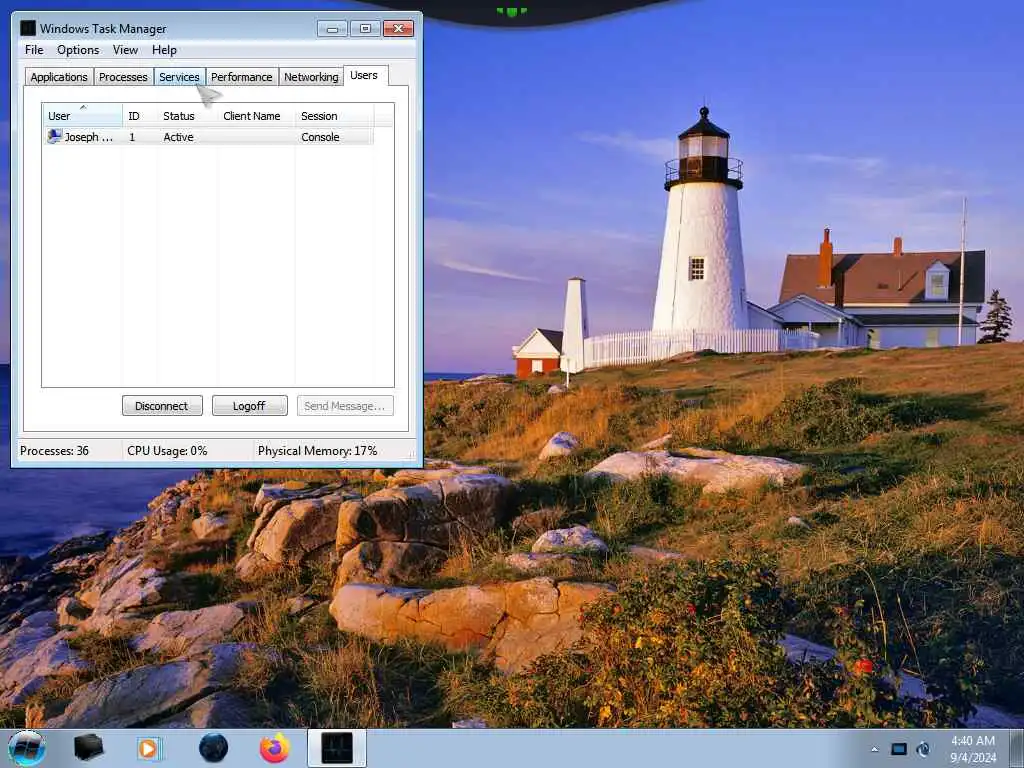1024x768 pixels.
Task: Open the power icon in system tray
Action: click(x=923, y=749)
